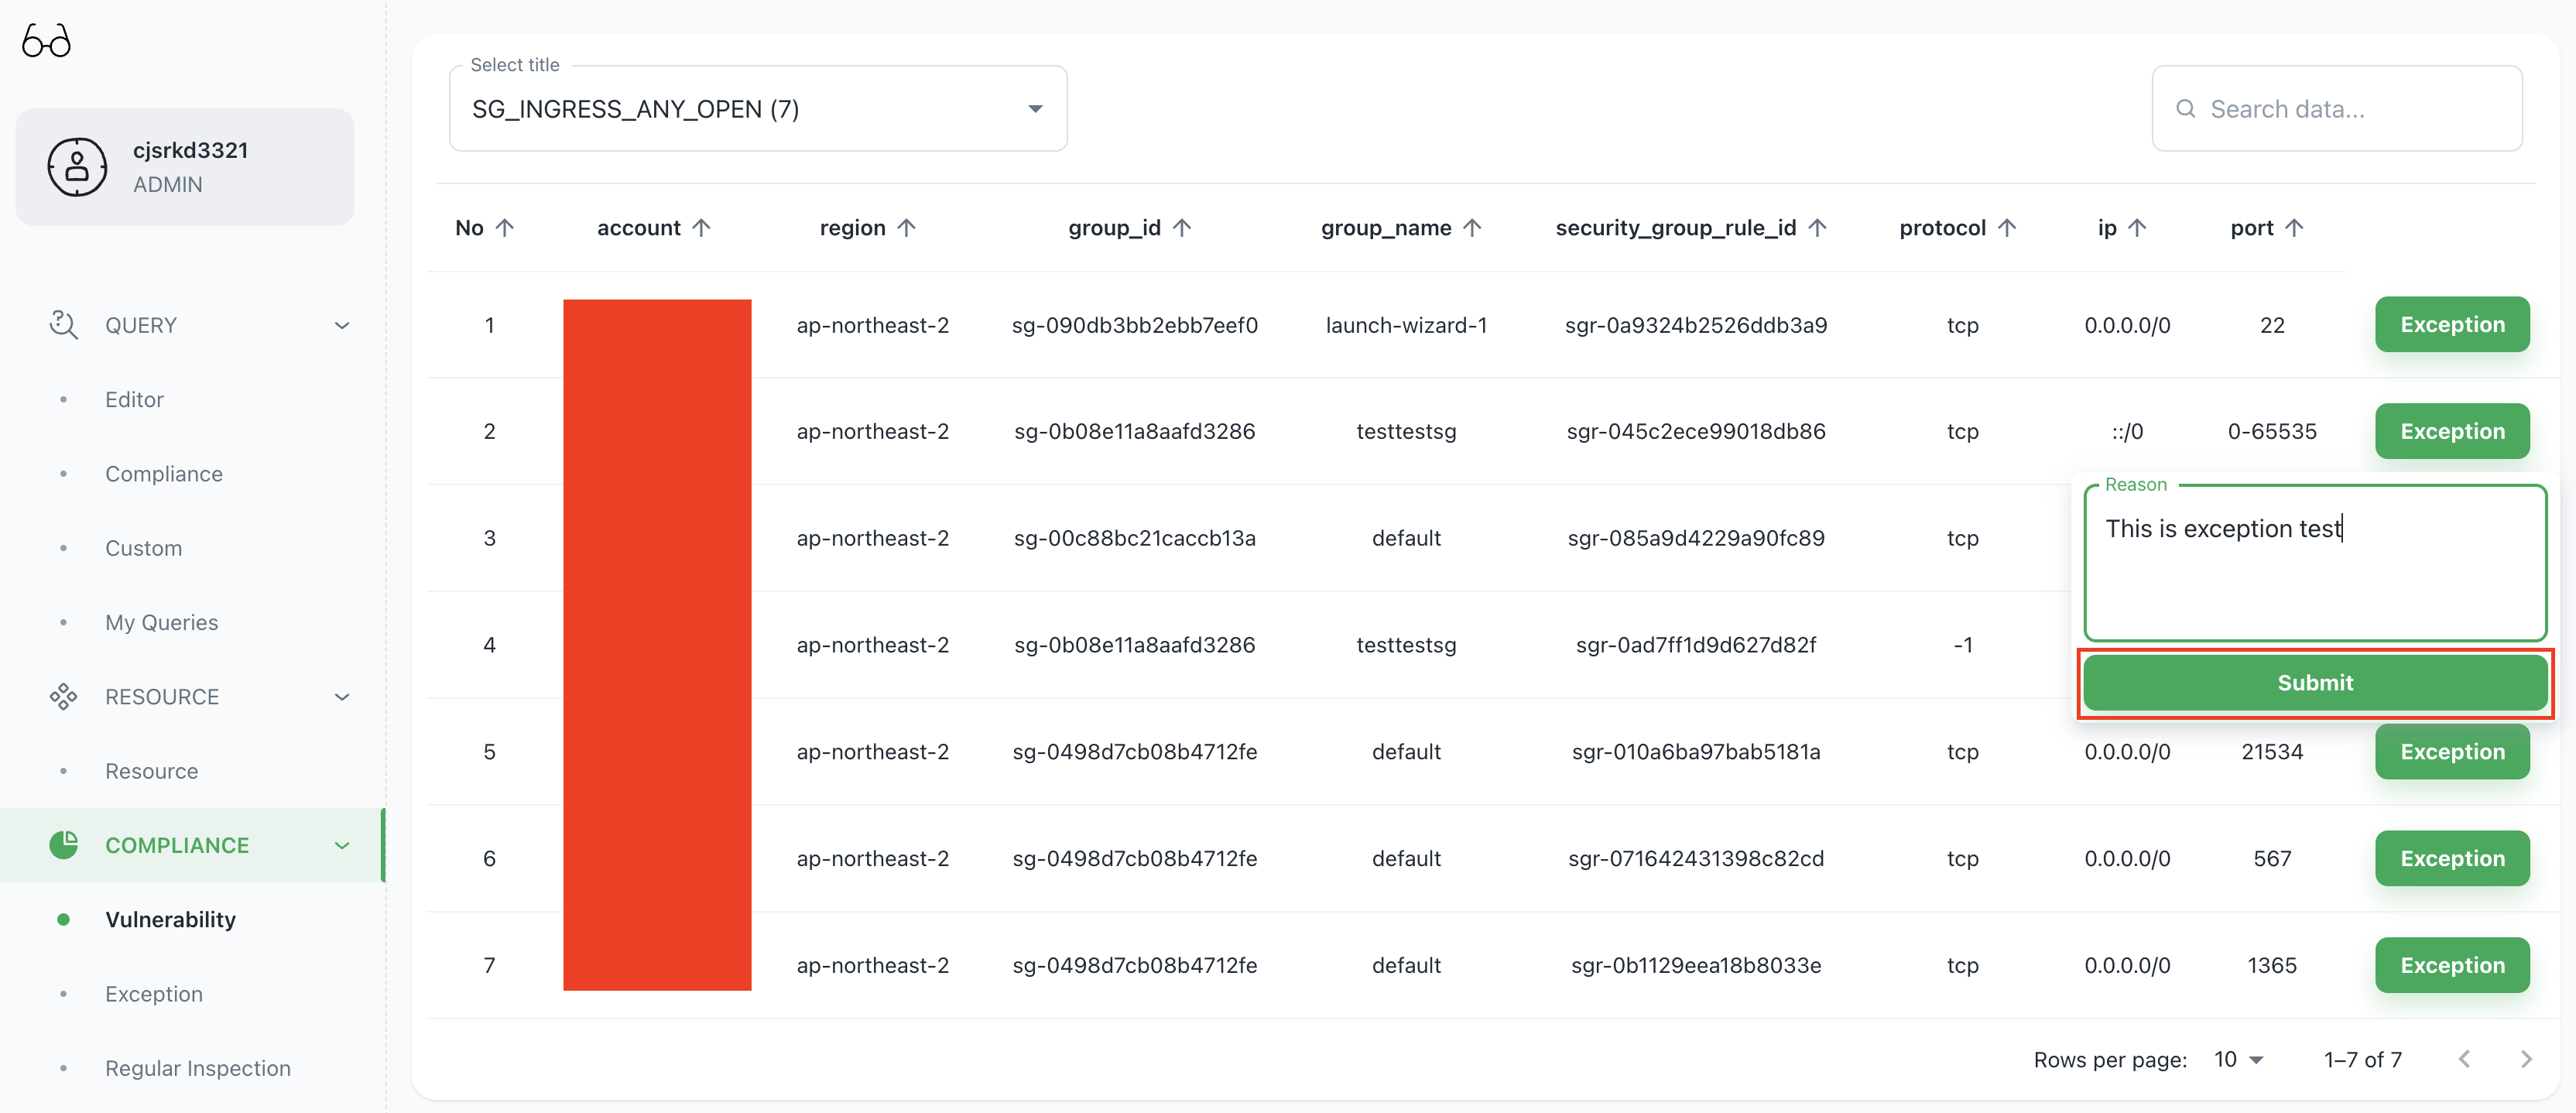Click the RESOURCE diamond-grid icon
Screen dimensions: 2576x1113
point(63,697)
